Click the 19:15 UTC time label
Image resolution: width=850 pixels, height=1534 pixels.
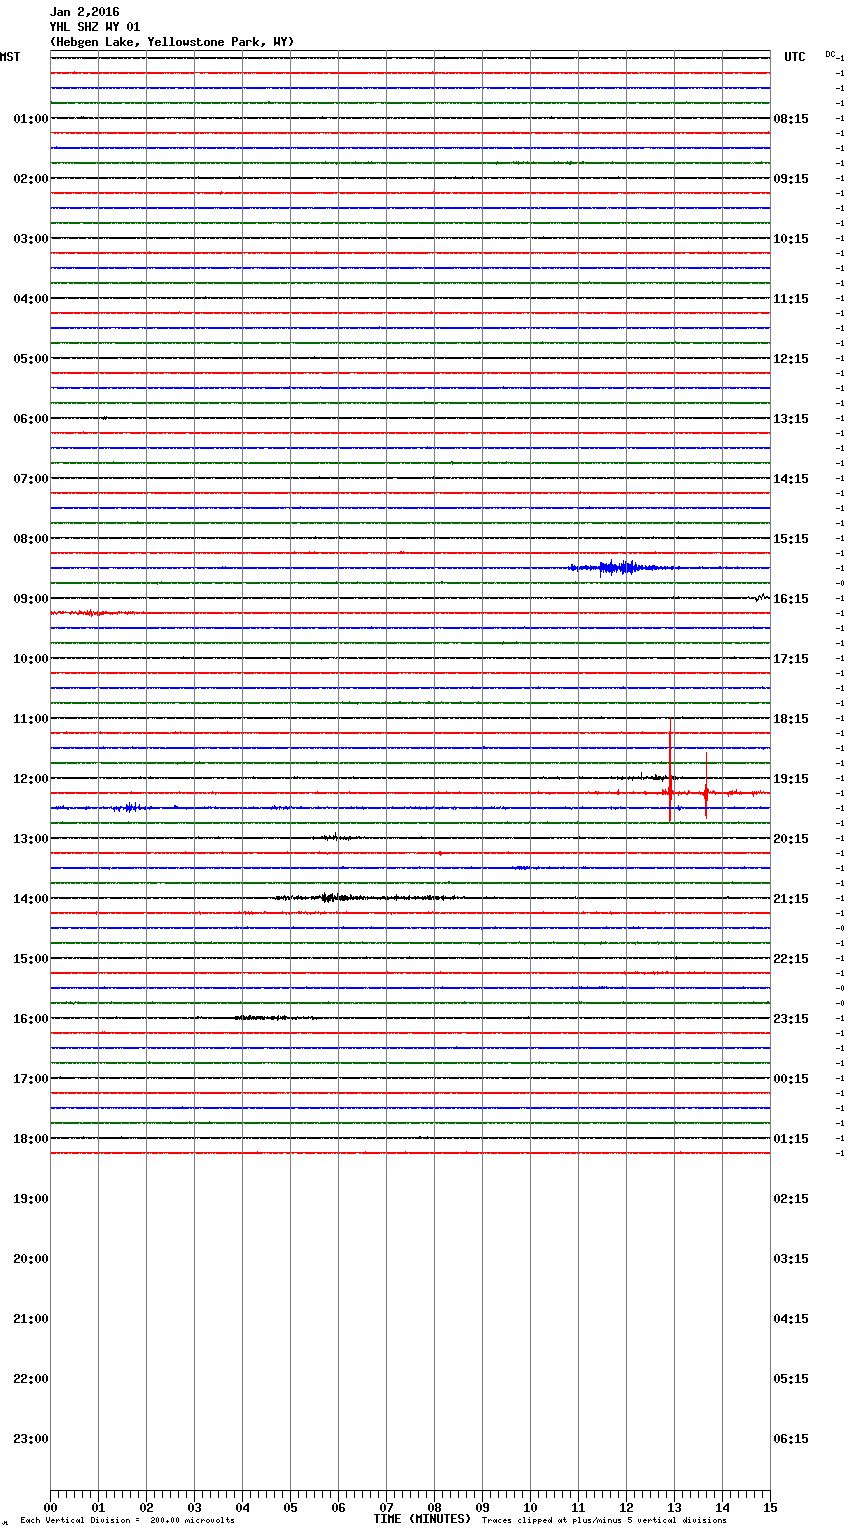[x=791, y=779]
